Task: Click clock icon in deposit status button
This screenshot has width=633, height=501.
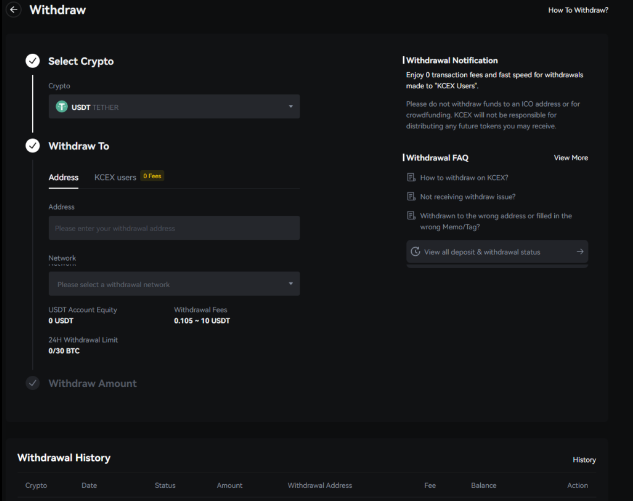Action: tap(416, 252)
